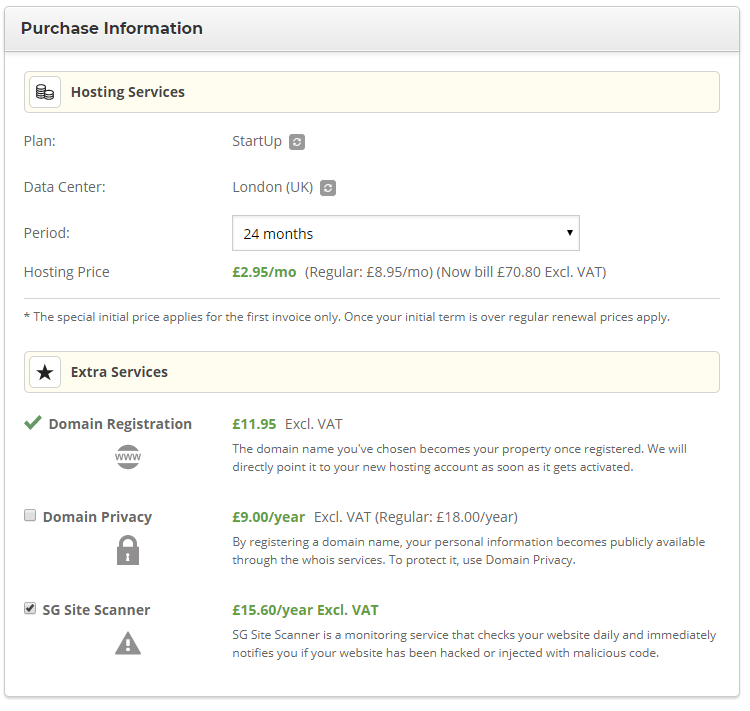
Task: Click the Period dropdown arrow
Action: coord(569,233)
